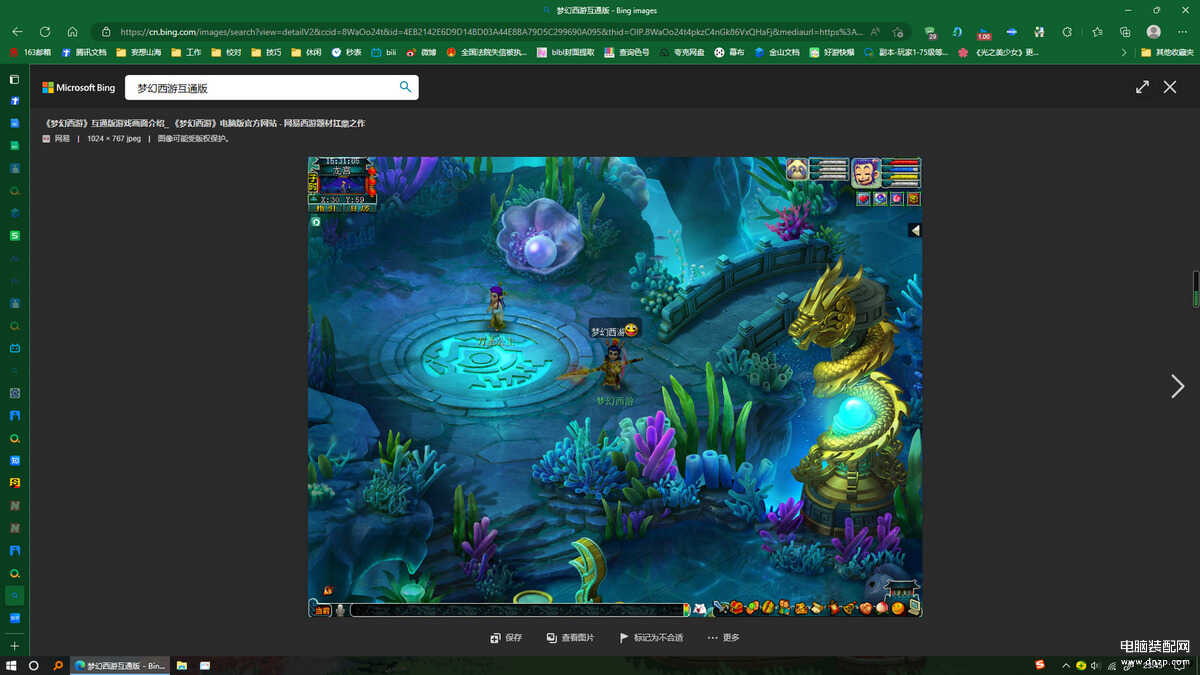The image size is (1200, 675).
Task: Click the volume speaker tray icon
Action: [x=1096, y=665]
